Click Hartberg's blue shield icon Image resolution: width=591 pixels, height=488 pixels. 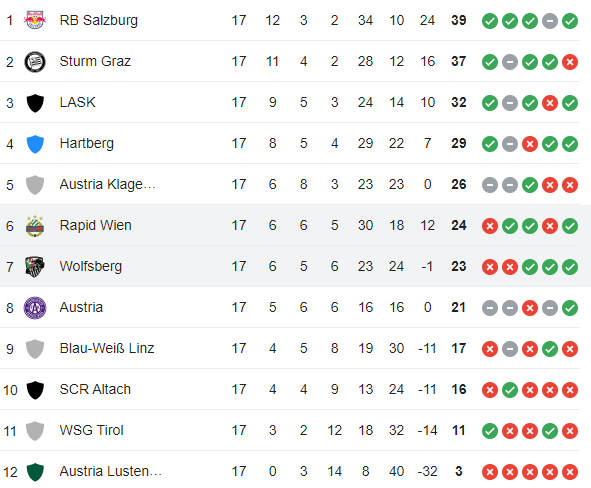point(35,144)
